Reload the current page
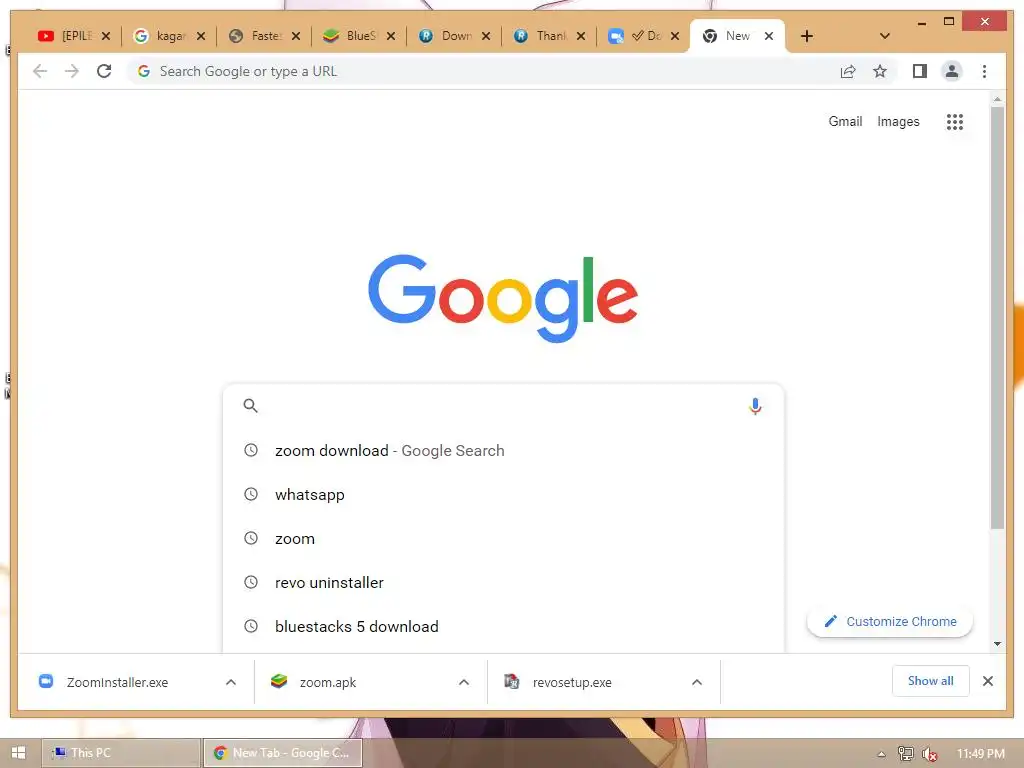The width and height of the screenshot is (1024, 768). pyautogui.click(x=104, y=71)
